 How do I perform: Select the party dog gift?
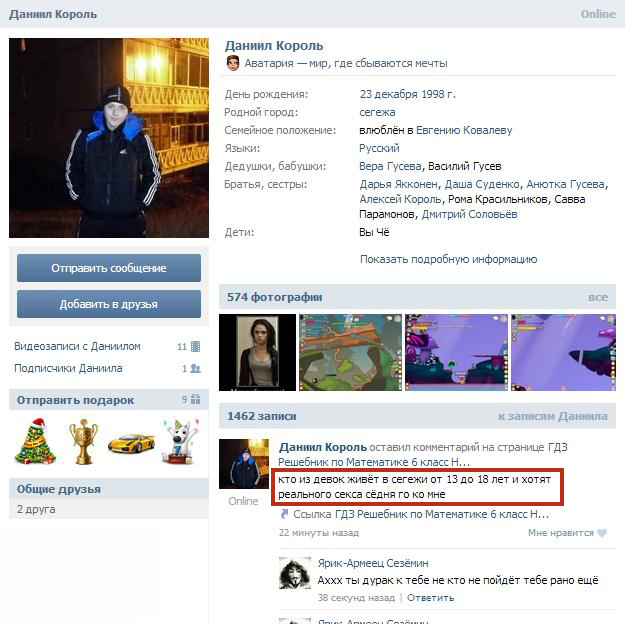pos(180,441)
